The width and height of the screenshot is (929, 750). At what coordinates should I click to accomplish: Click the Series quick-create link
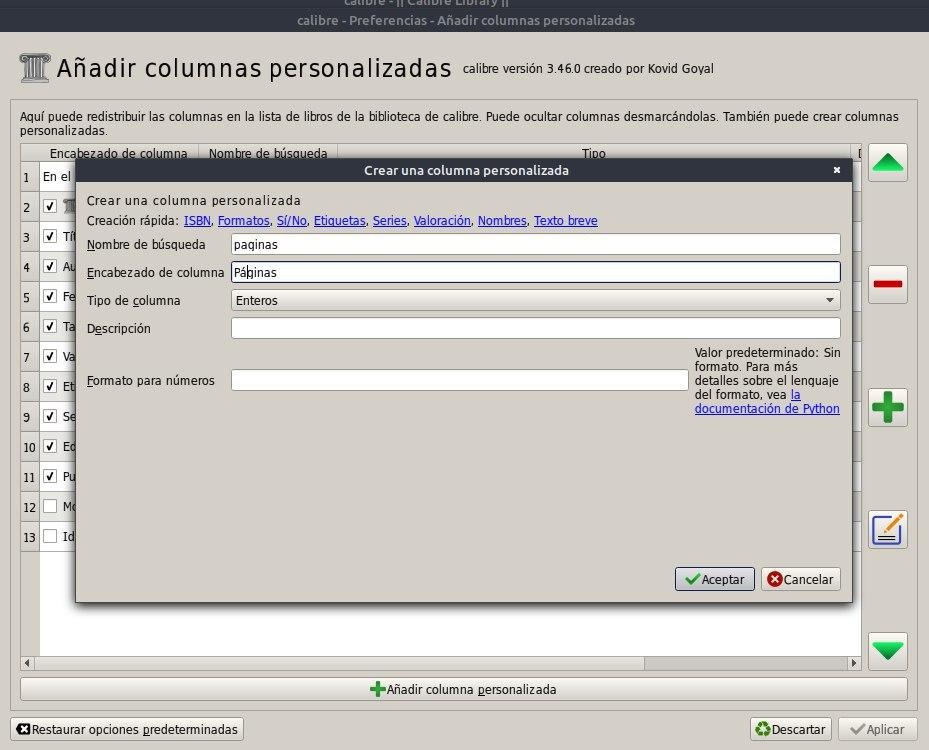[389, 220]
